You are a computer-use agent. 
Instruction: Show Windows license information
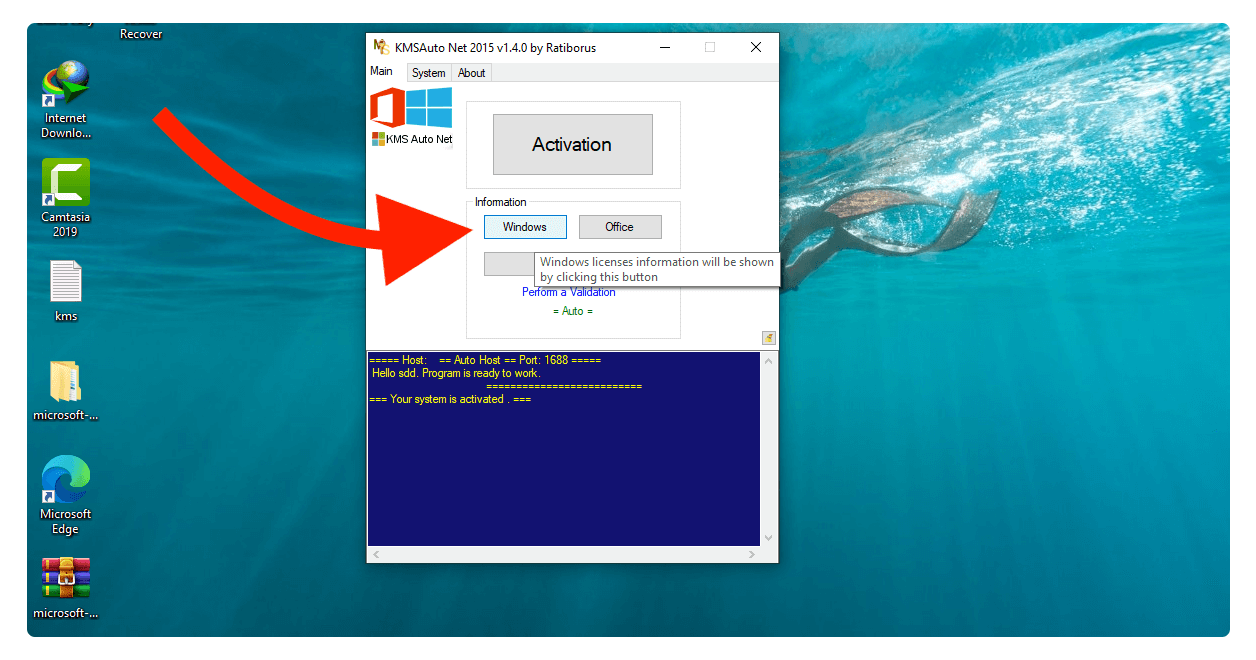525,227
